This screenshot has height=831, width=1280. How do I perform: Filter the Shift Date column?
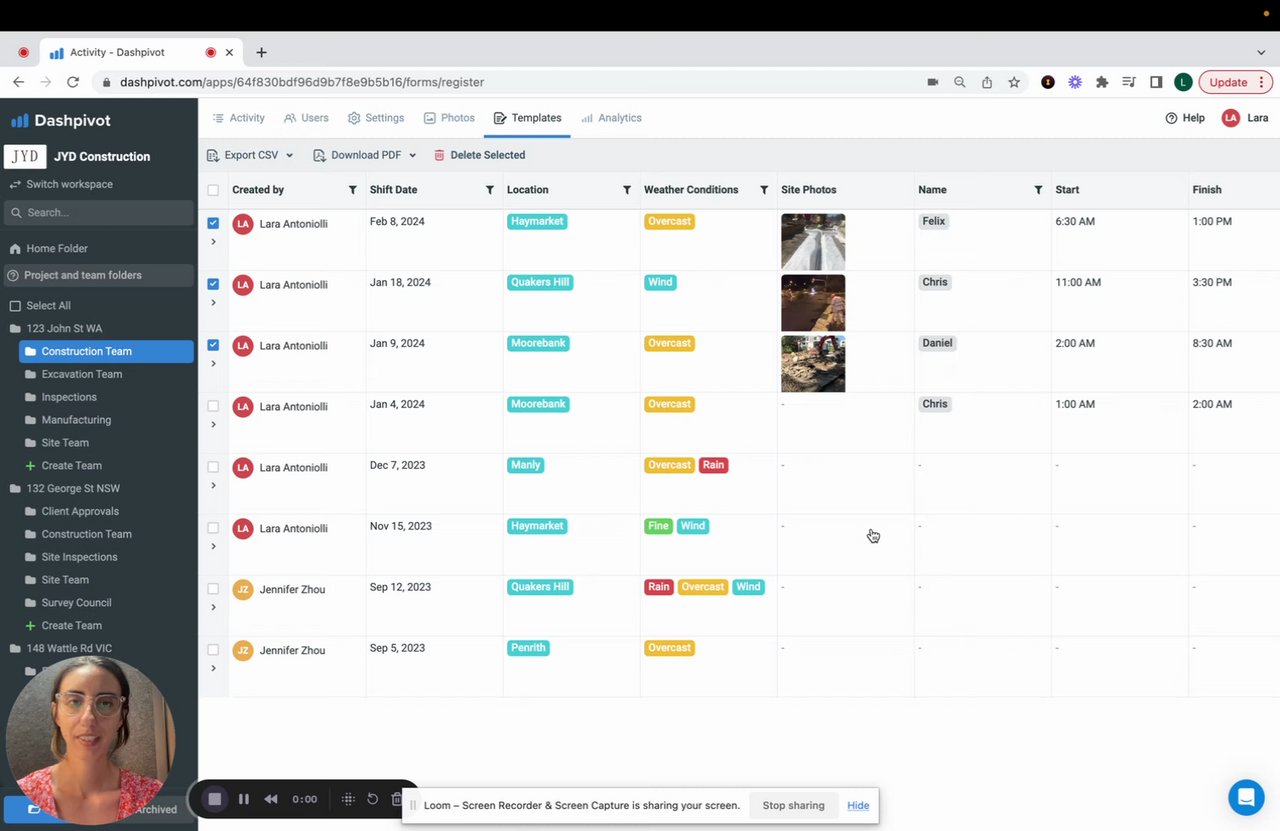coord(490,190)
